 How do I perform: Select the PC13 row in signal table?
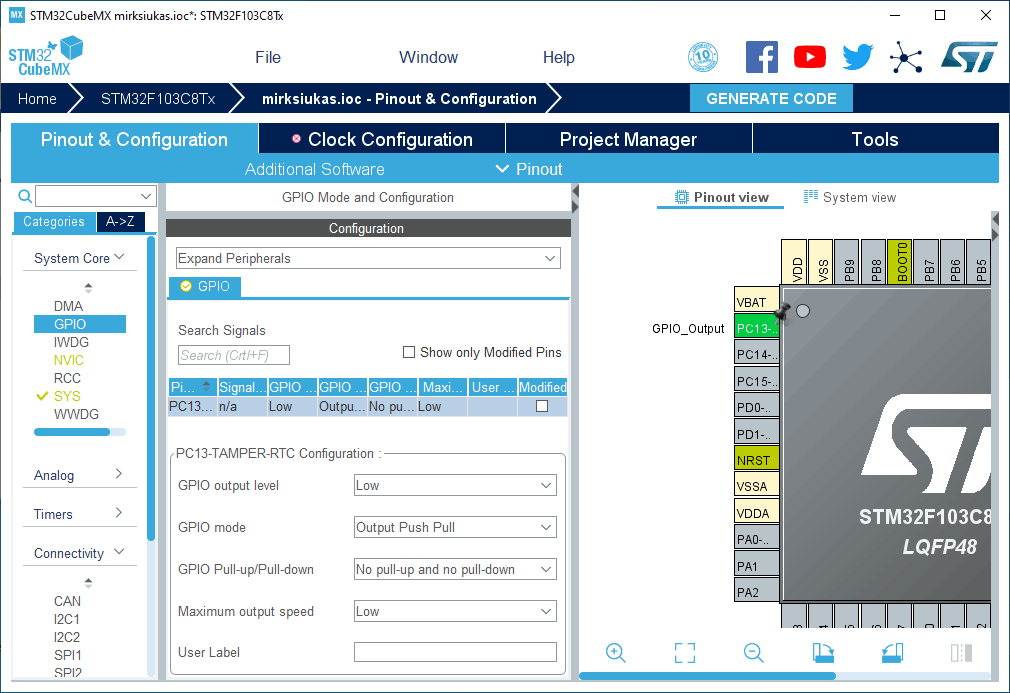pyautogui.click(x=367, y=406)
